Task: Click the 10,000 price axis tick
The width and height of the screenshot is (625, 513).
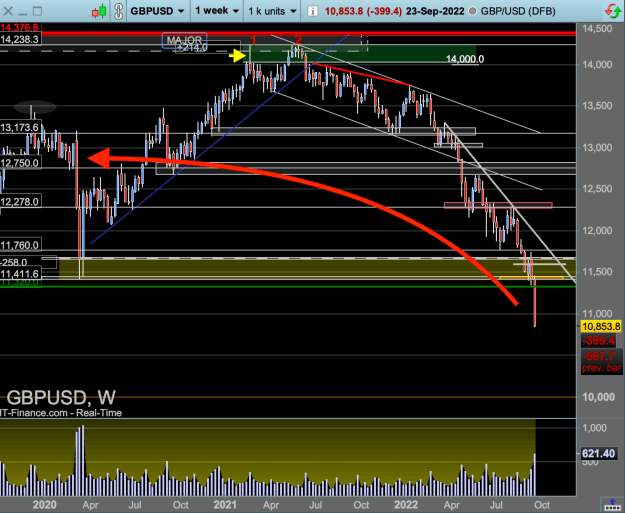Action: click(x=597, y=397)
